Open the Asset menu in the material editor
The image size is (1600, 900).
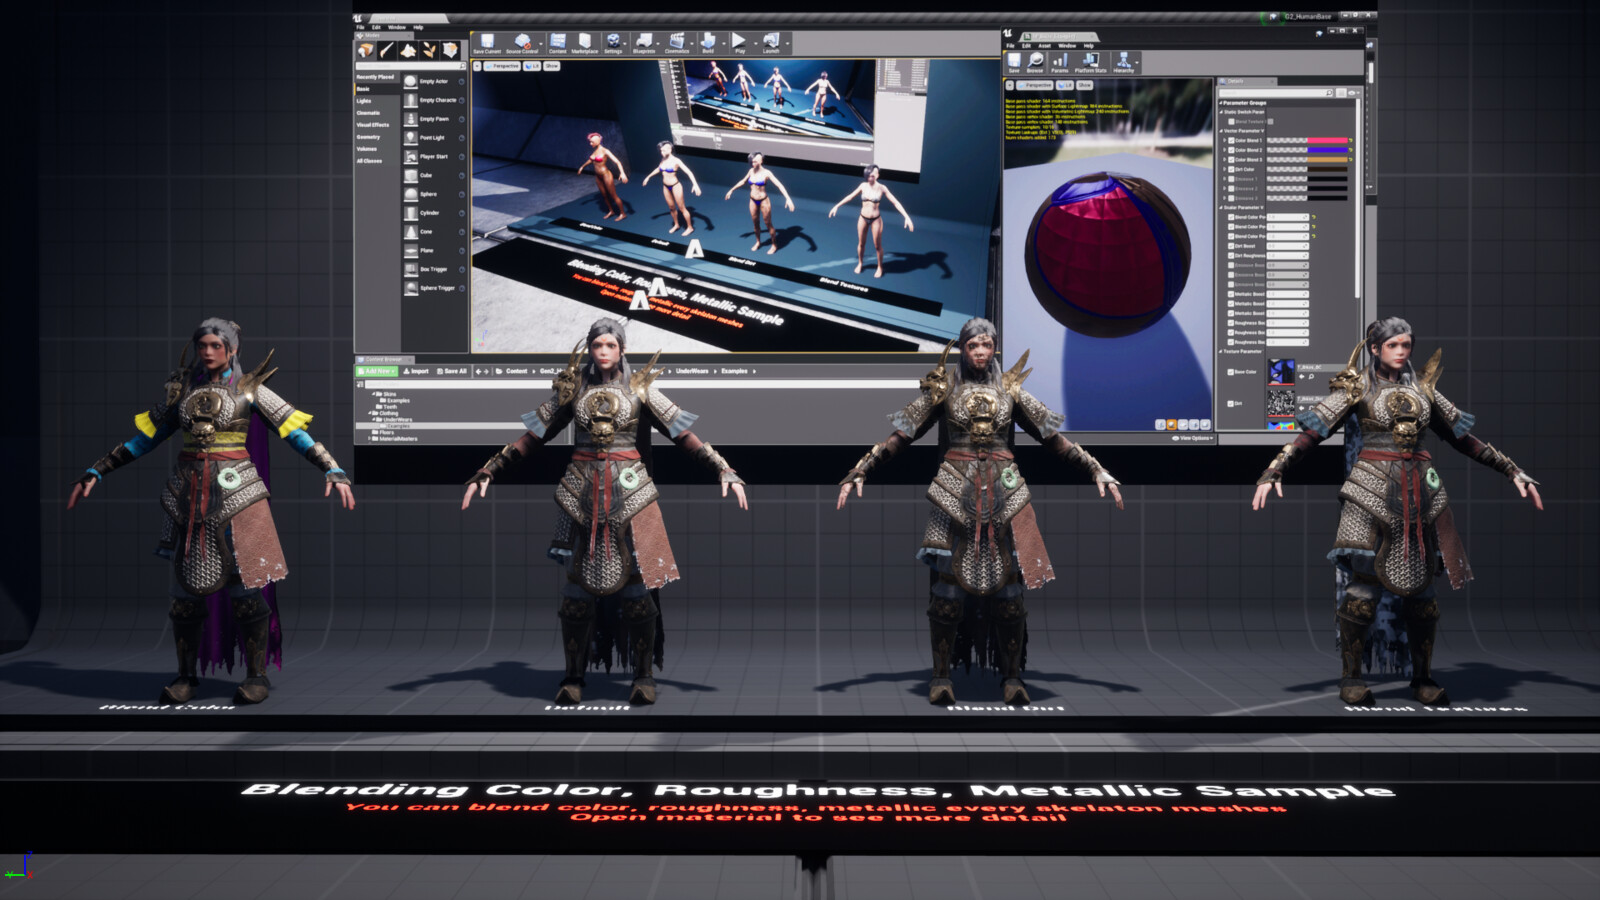click(x=1044, y=45)
